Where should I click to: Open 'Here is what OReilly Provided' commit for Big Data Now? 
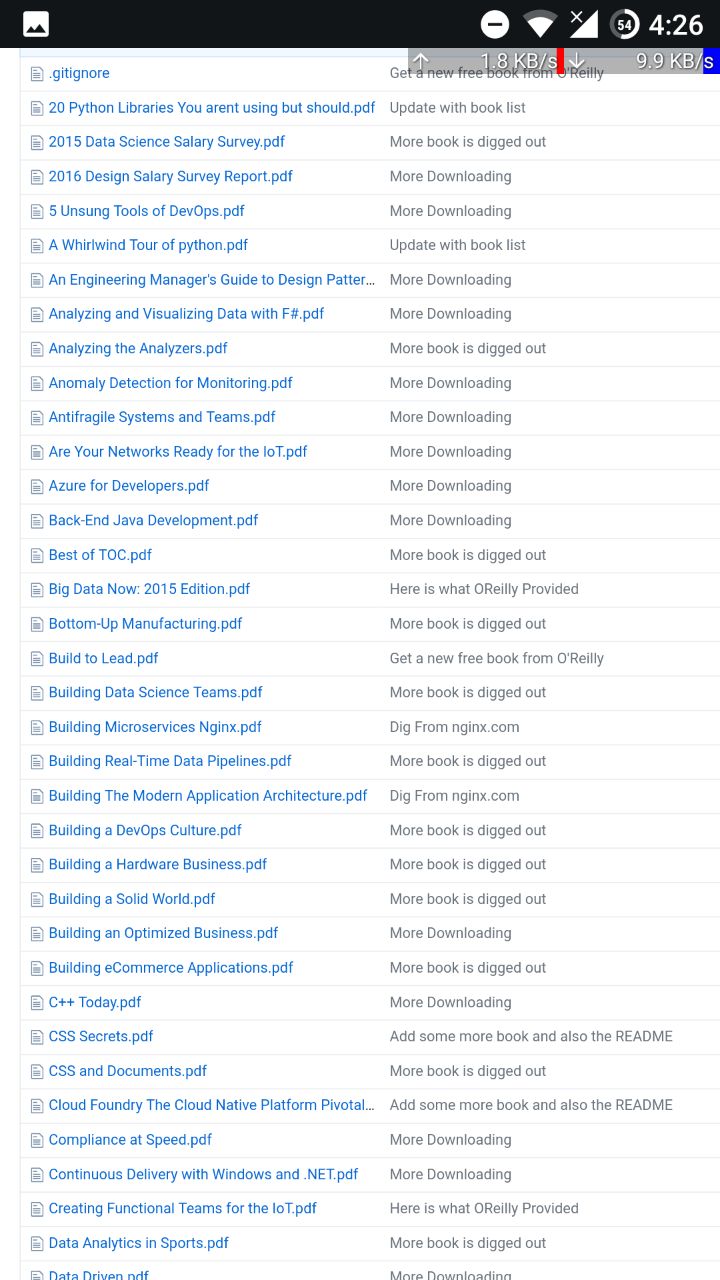pos(484,589)
